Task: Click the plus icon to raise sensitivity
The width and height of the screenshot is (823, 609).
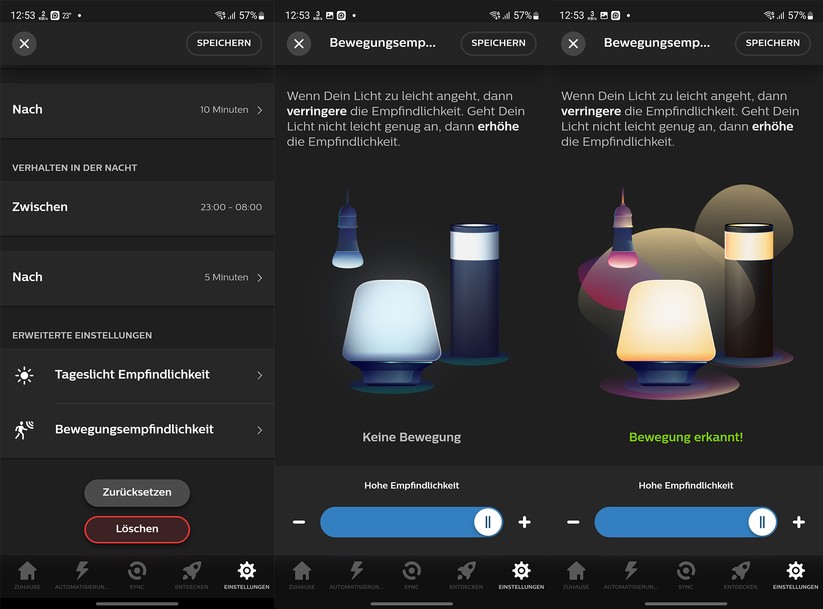Action: [x=525, y=522]
